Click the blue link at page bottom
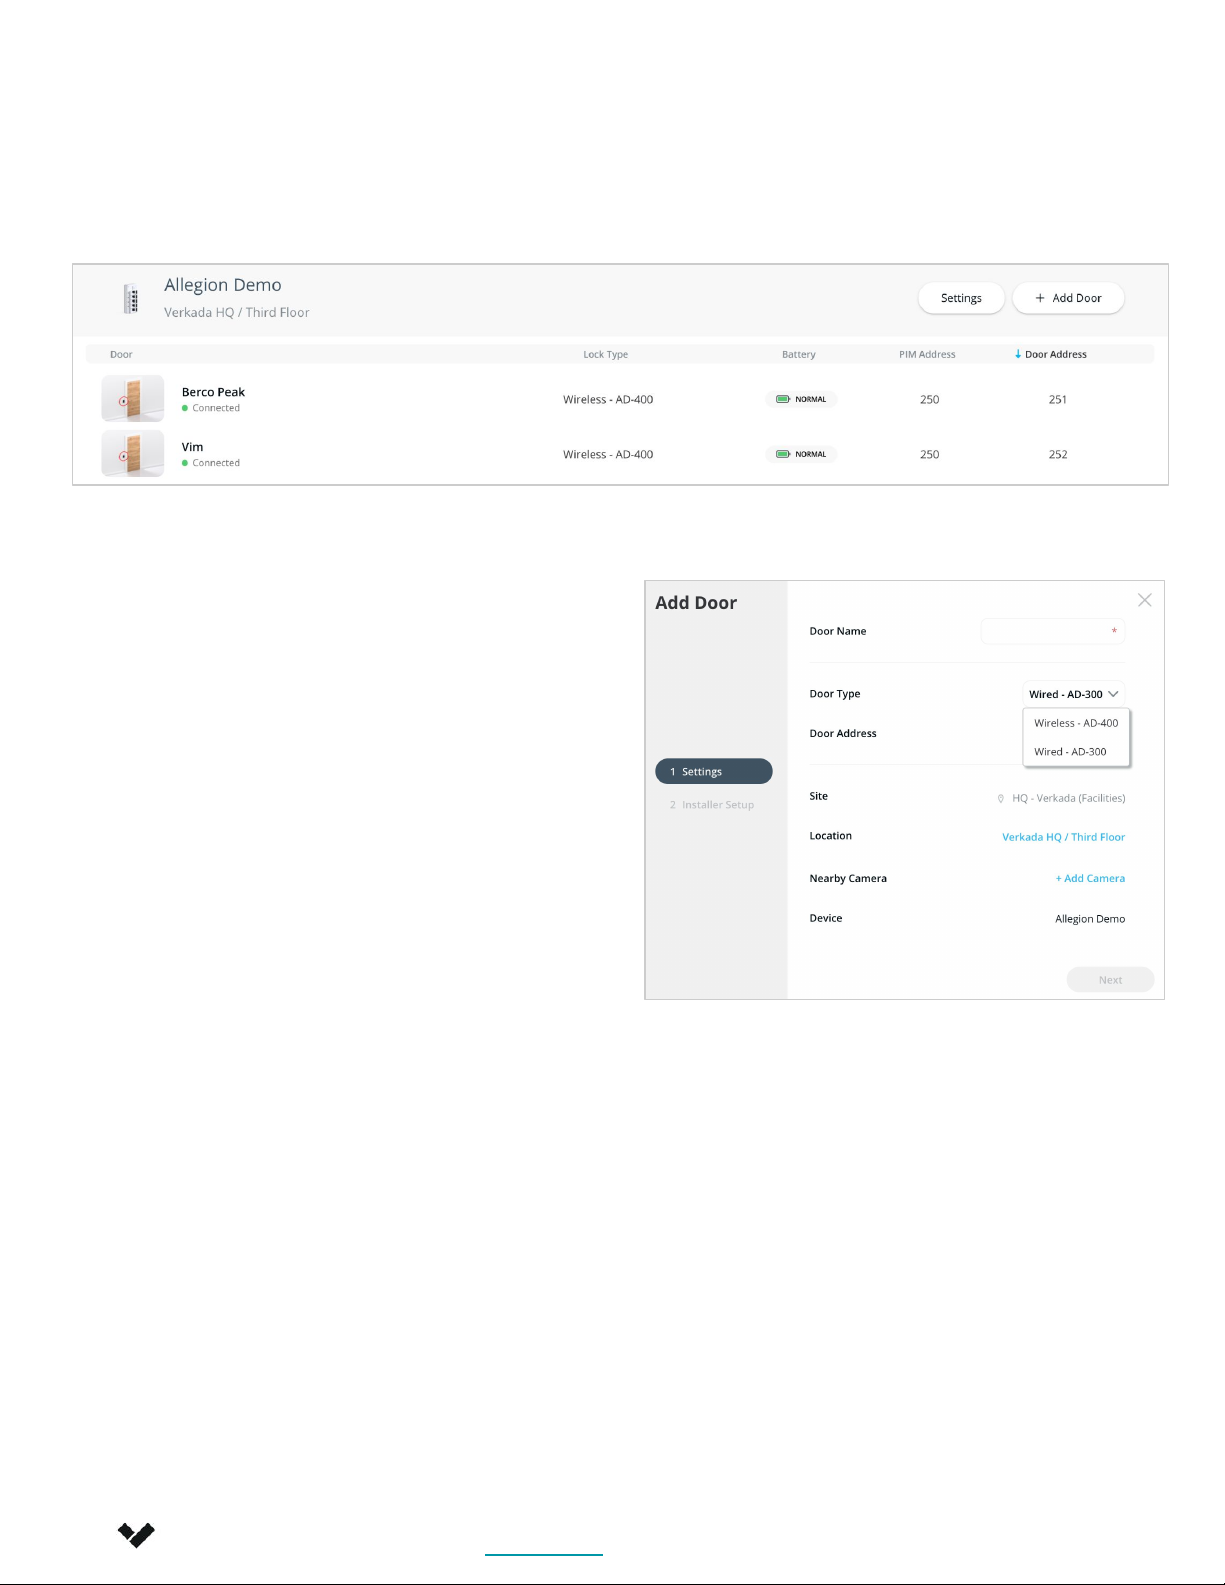Image resolution: width=1225 pixels, height=1585 pixels. point(544,1554)
